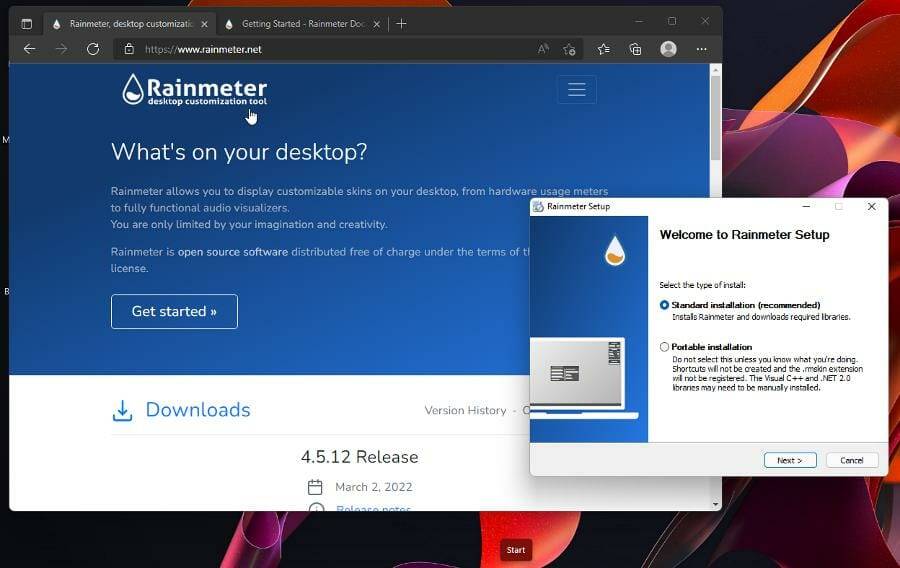
Task: Click the Downloads arrow icon
Action: click(122, 410)
